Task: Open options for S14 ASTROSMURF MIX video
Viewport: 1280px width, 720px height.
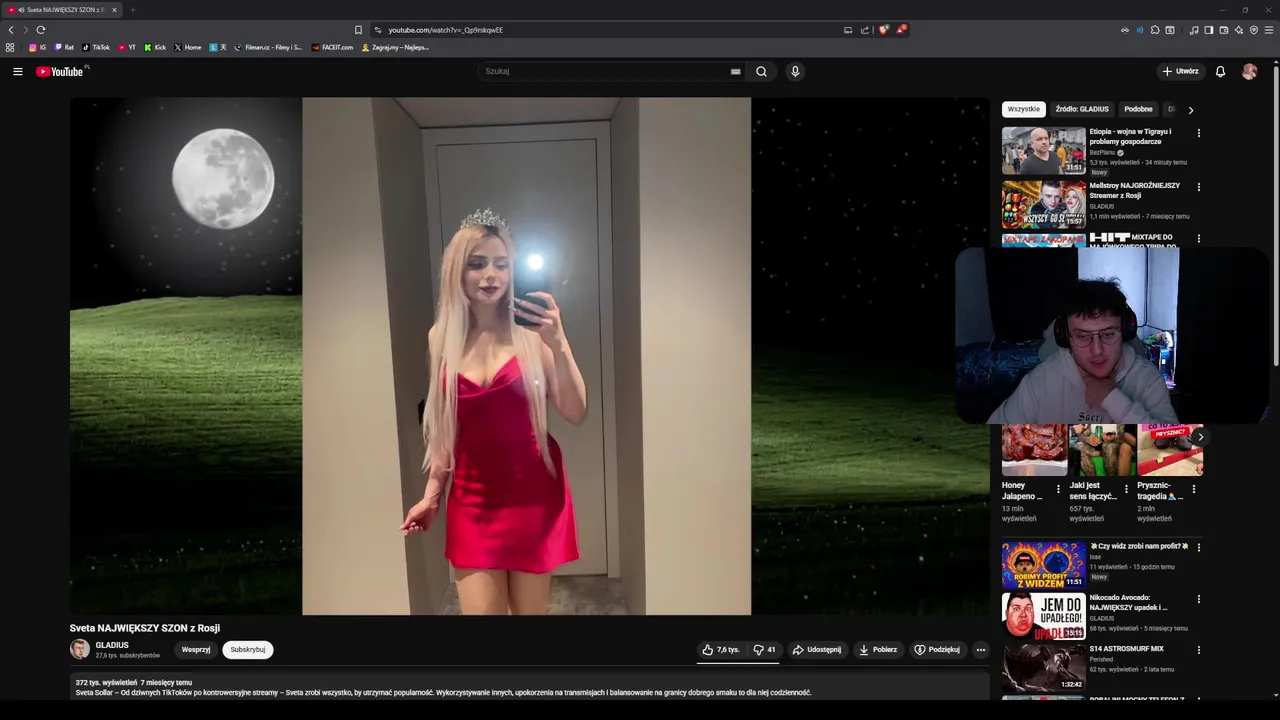Action: (x=1198, y=650)
